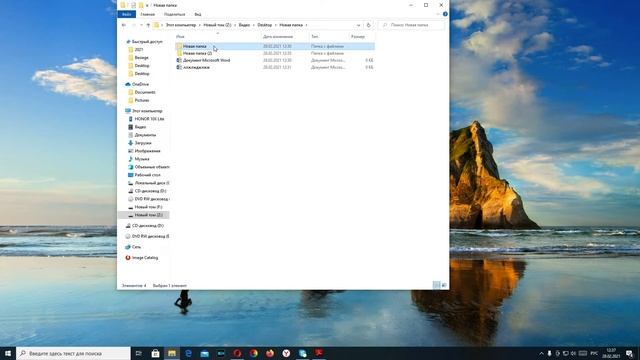
Task: Open Image Catalog in the navigation pane
Action: tap(145, 258)
